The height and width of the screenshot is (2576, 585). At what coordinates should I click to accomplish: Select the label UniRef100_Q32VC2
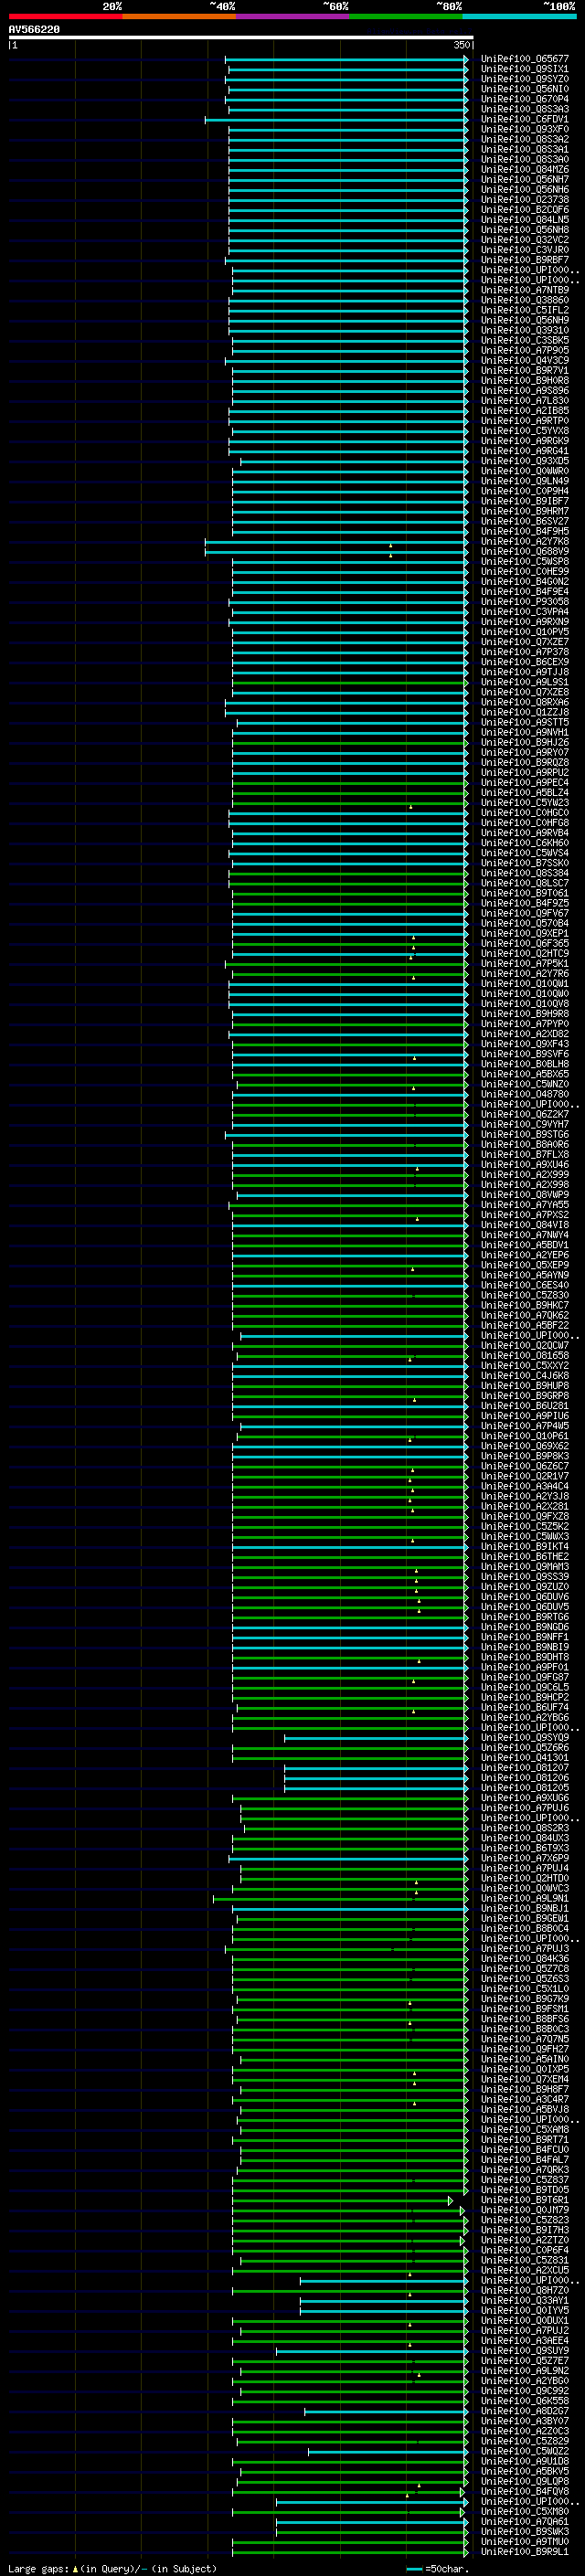(525, 240)
